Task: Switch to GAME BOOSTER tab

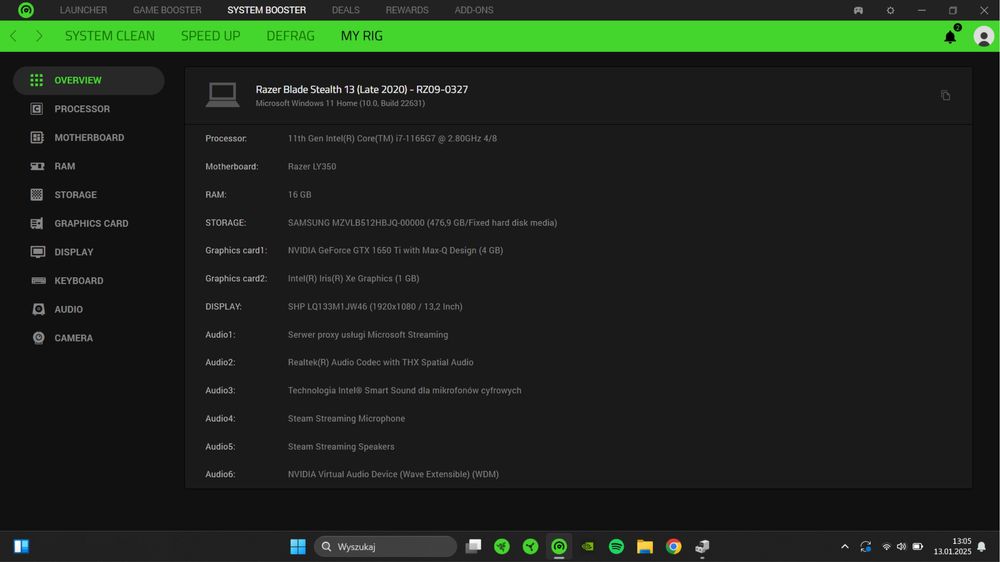Action: [167, 10]
